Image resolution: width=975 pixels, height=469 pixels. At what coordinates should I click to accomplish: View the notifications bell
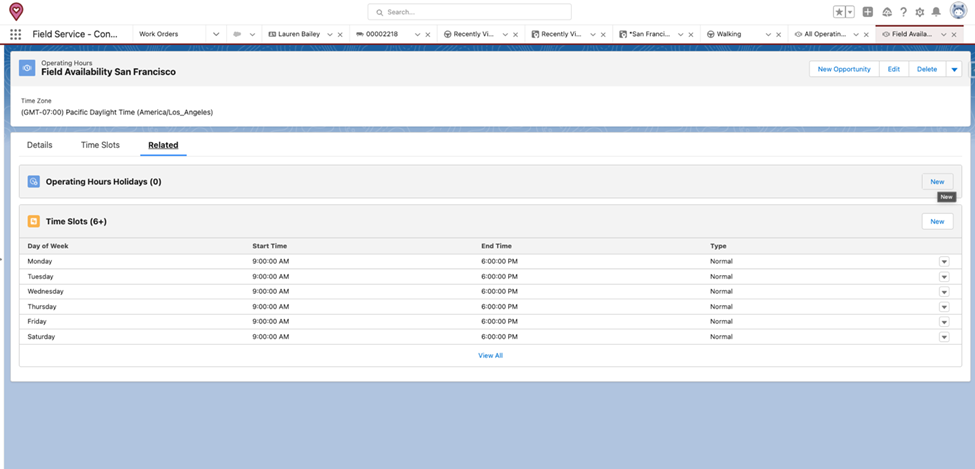pos(936,12)
